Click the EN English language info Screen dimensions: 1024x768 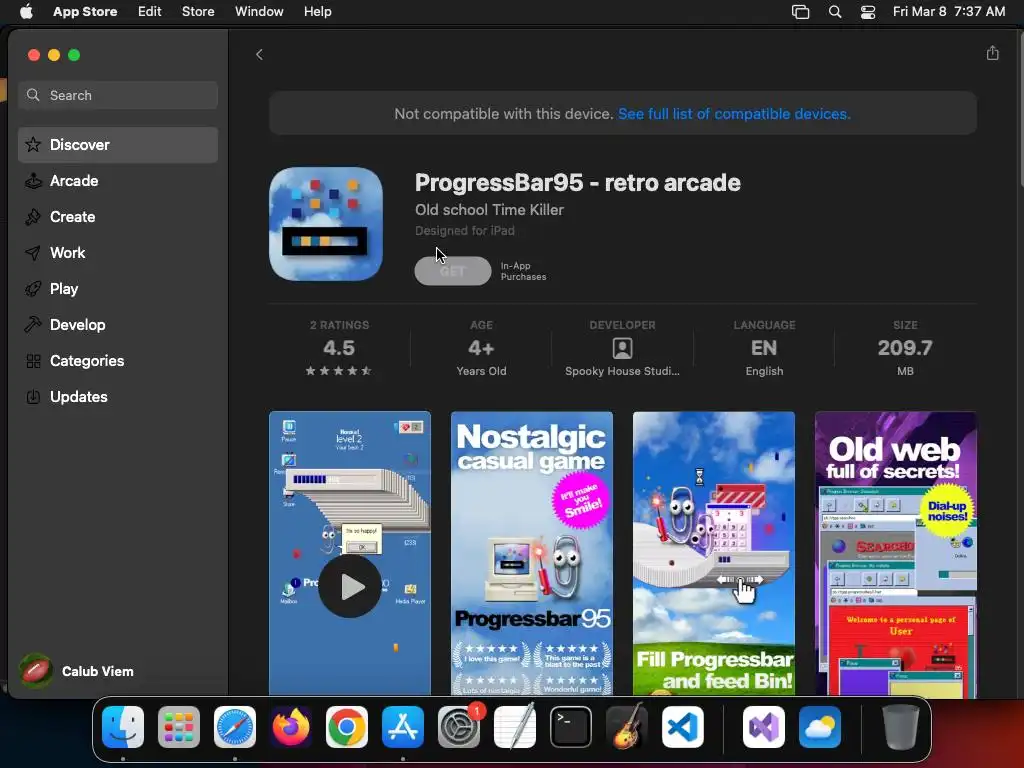pyautogui.click(x=764, y=349)
